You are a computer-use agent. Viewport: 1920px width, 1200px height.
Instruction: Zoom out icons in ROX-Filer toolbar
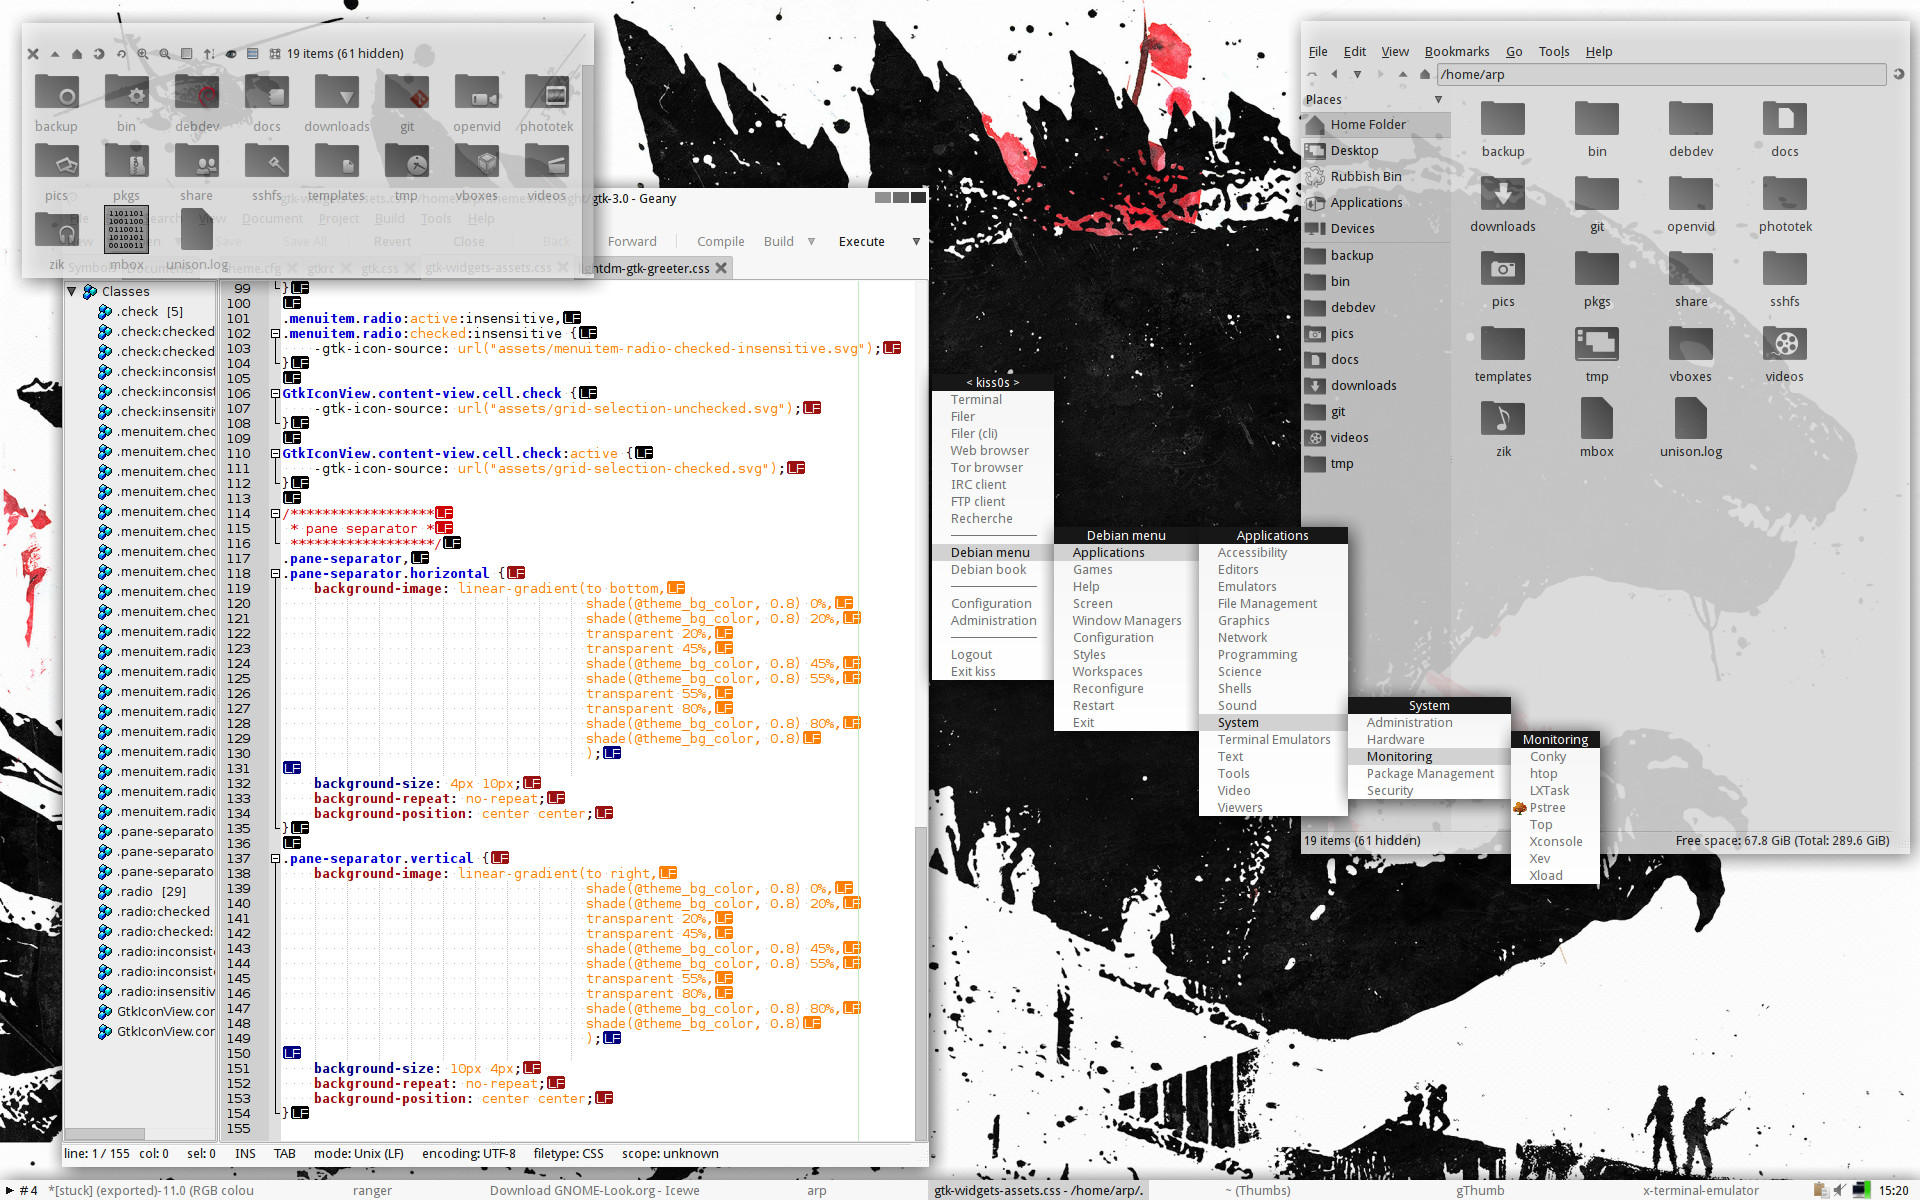pyautogui.click(x=165, y=54)
